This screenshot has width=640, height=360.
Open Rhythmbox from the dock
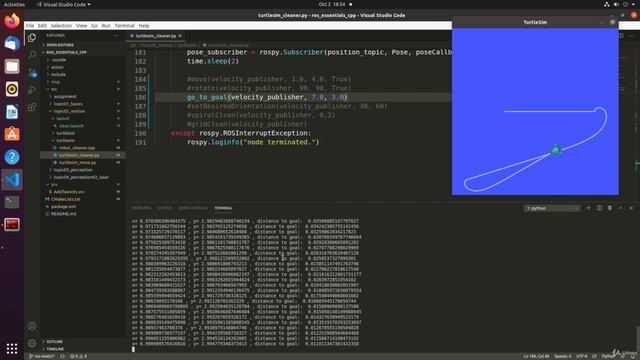point(12,89)
